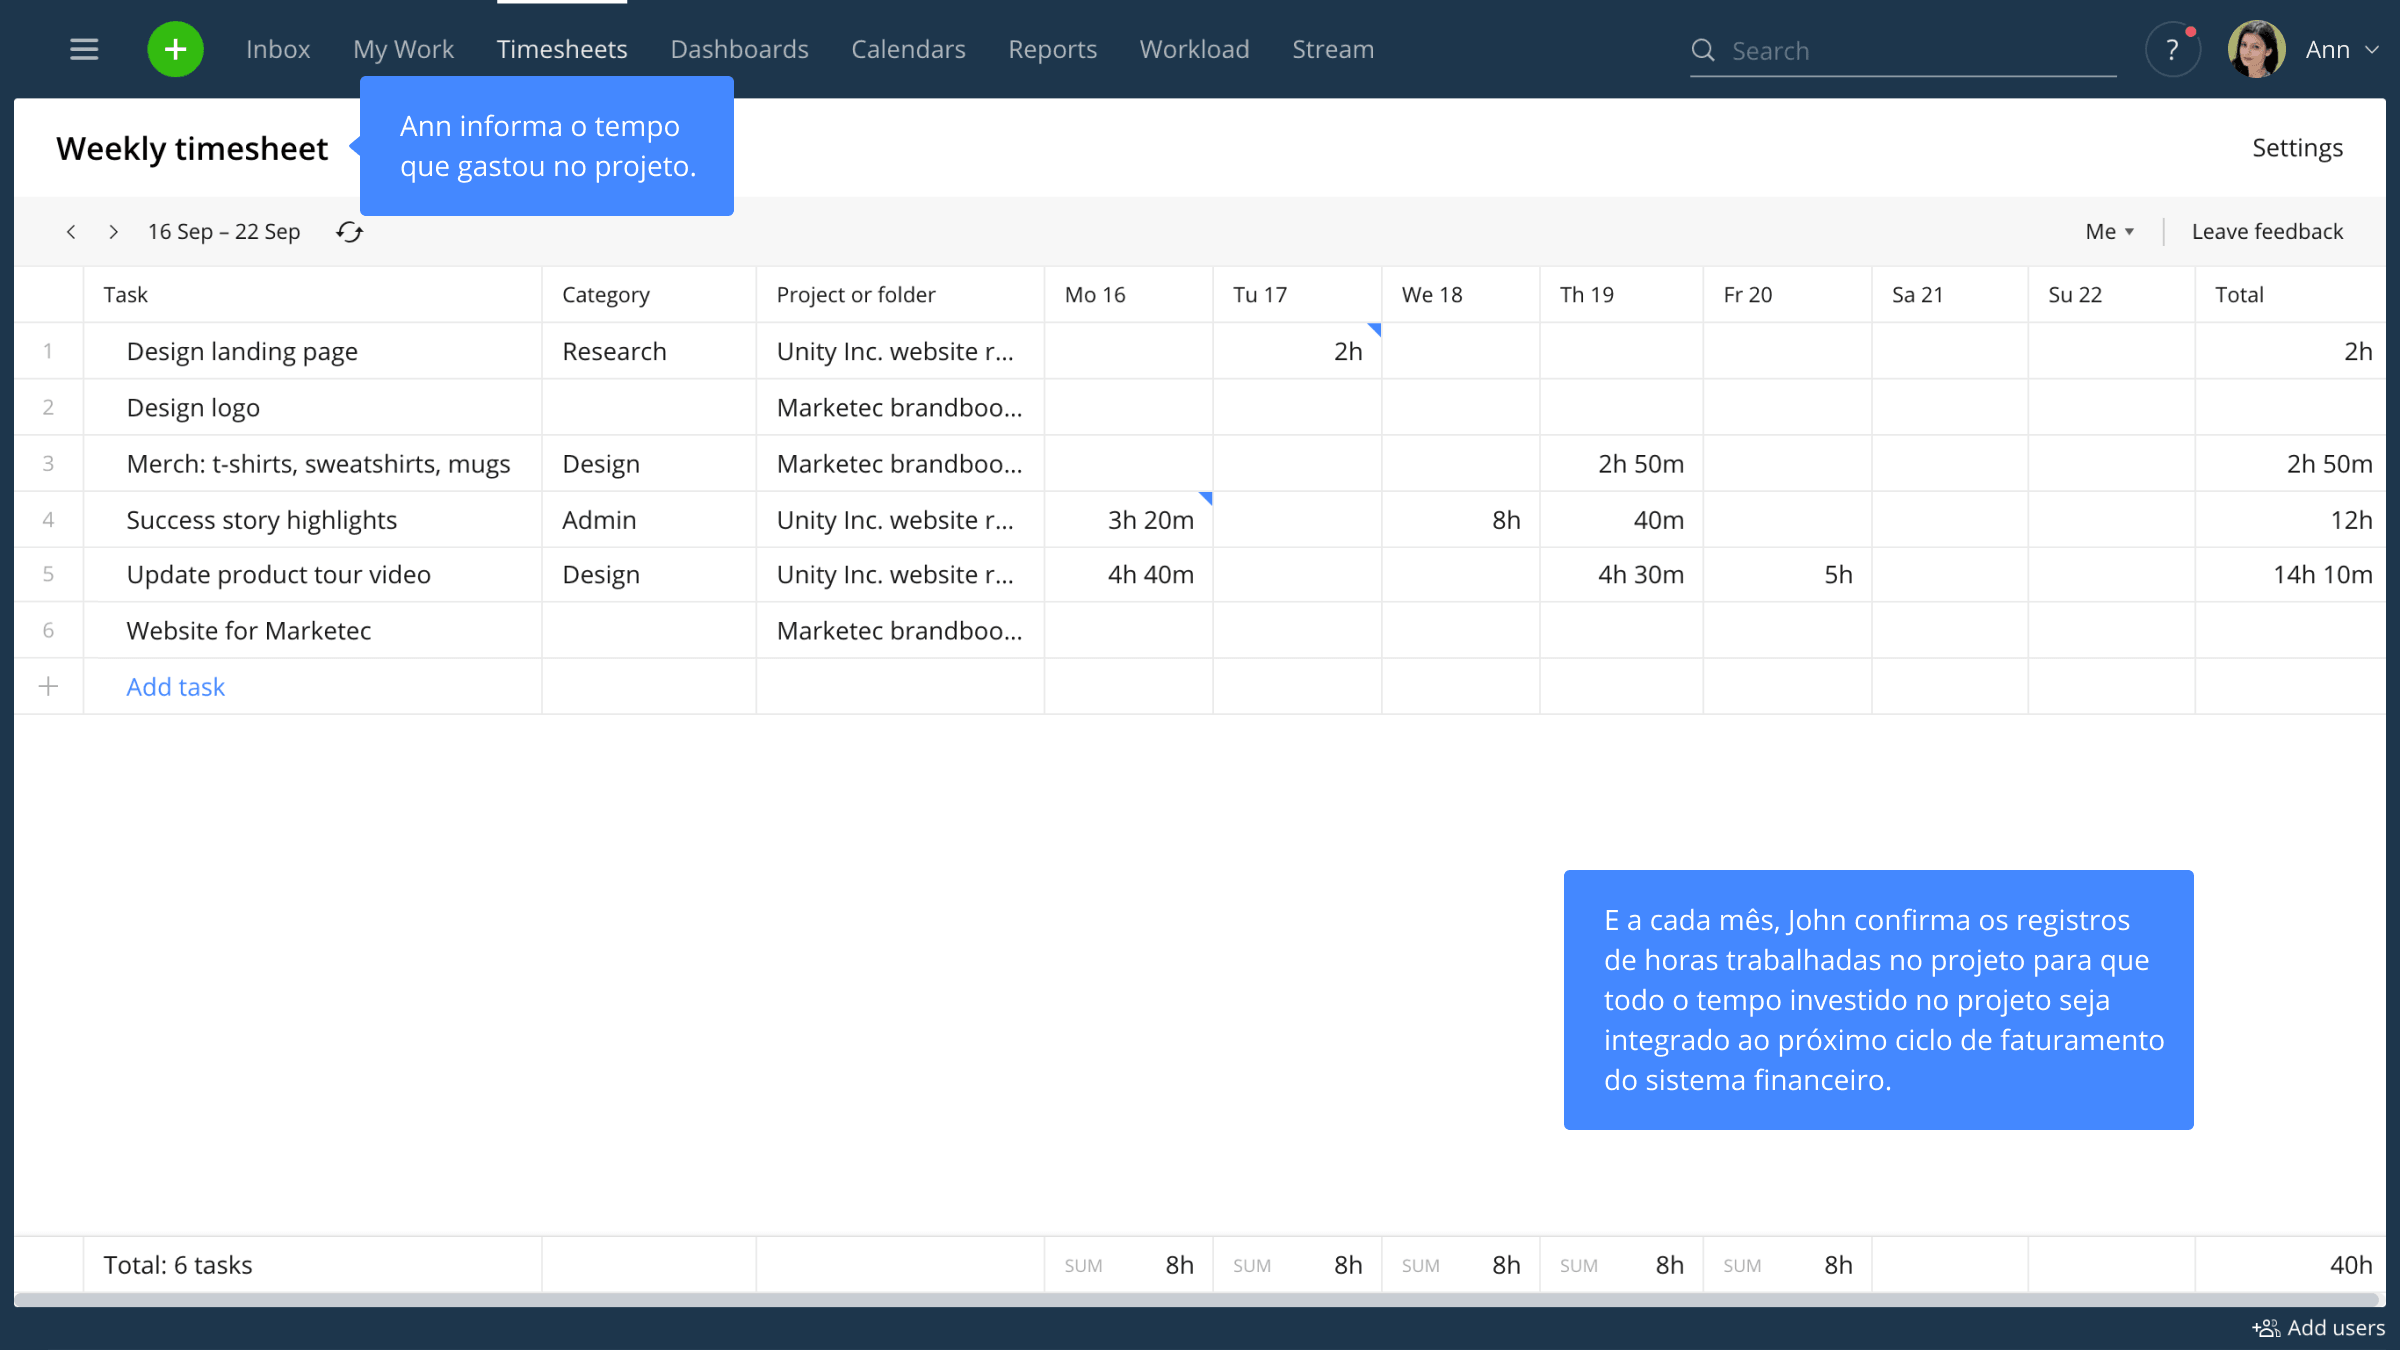
Task: Click the refresh timesheet icon
Action: 349,232
